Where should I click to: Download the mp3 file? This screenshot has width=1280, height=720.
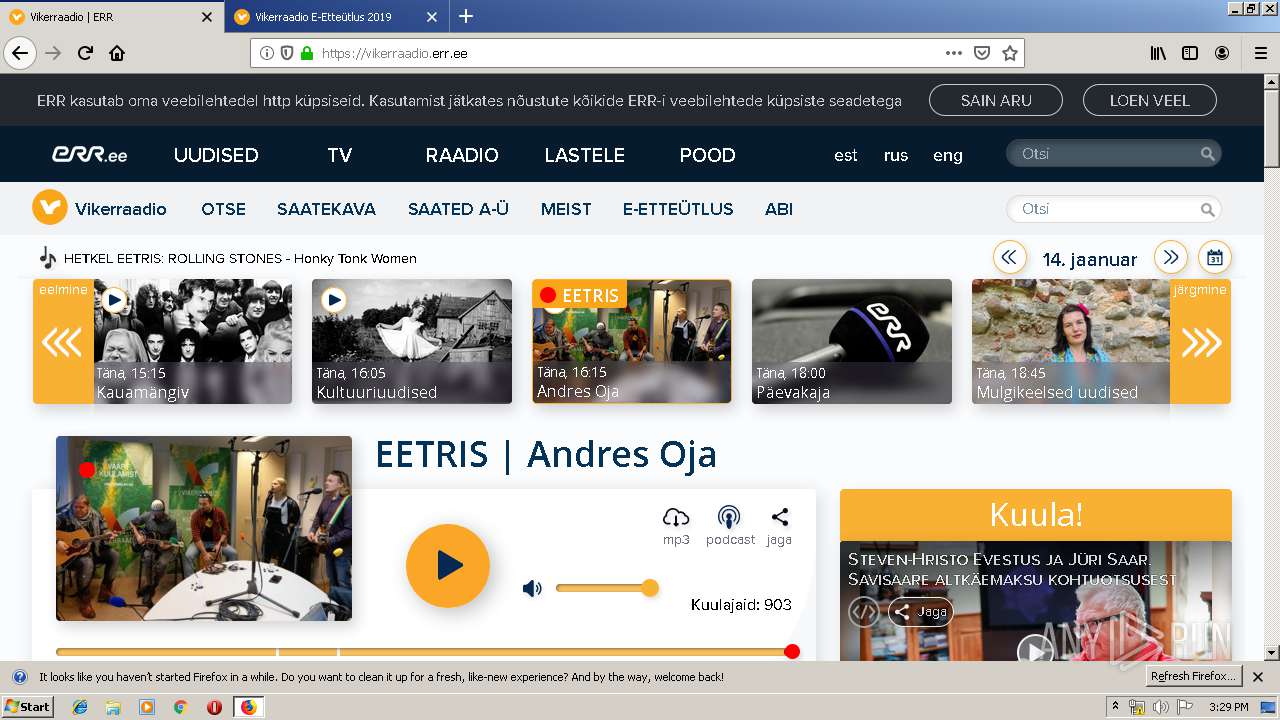click(676, 526)
